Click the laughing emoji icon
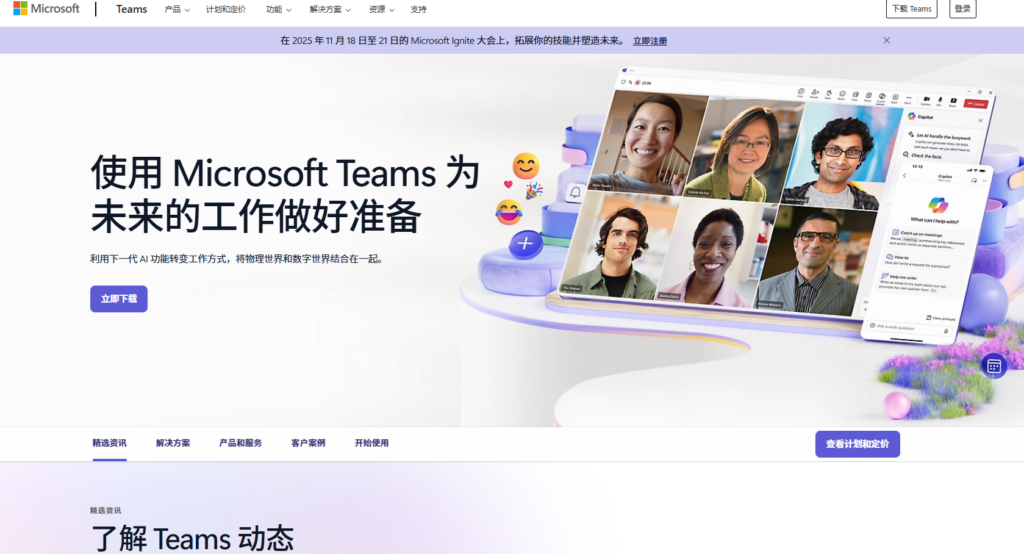Viewport: 1024px width, 554px height. [x=509, y=212]
